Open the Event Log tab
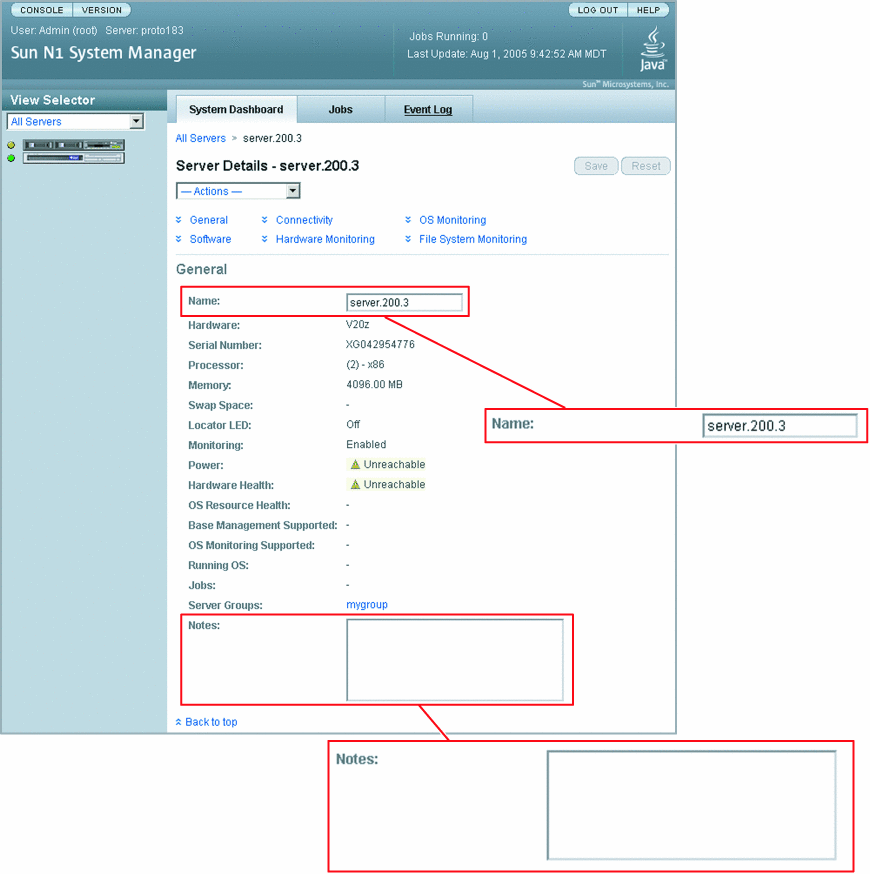 click(428, 109)
